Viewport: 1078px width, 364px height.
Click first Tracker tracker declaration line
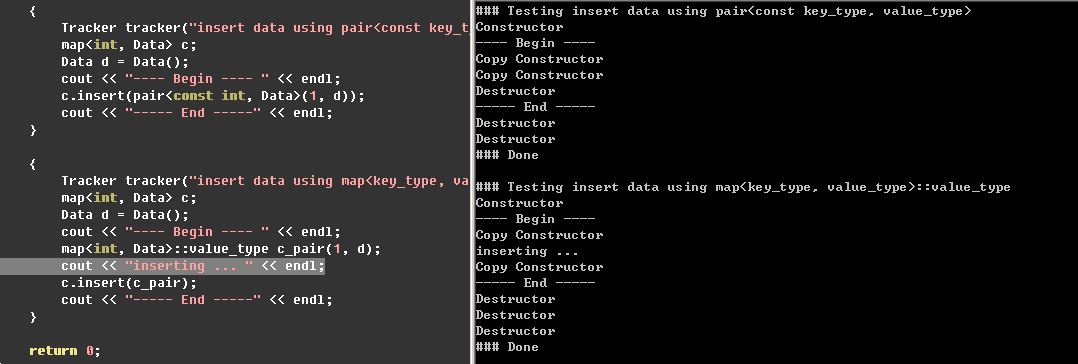point(265,28)
